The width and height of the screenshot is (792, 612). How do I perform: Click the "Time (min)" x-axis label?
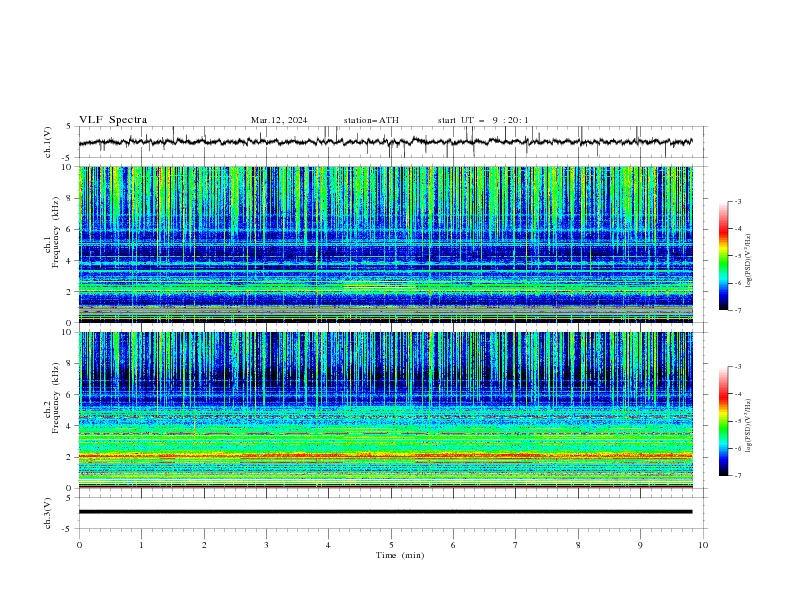point(400,555)
